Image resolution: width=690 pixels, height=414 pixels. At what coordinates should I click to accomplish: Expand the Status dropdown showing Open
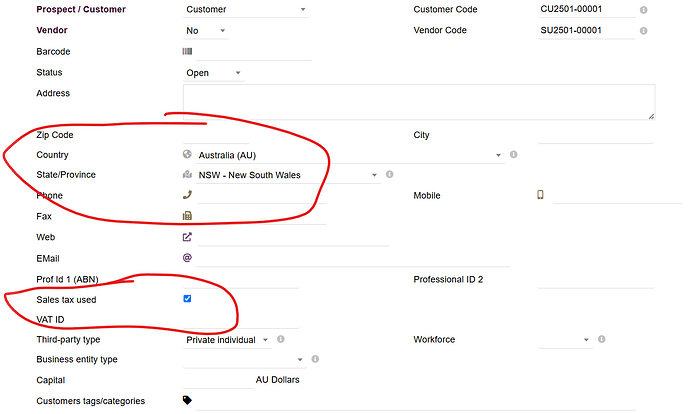tap(214, 73)
